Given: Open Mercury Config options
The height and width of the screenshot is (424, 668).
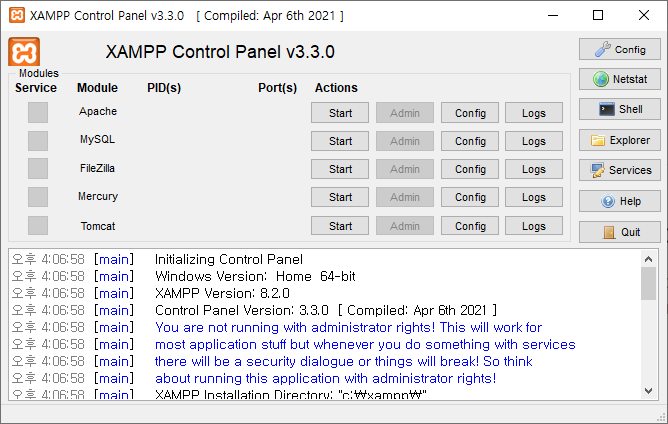Looking at the screenshot, I should tap(470, 197).
